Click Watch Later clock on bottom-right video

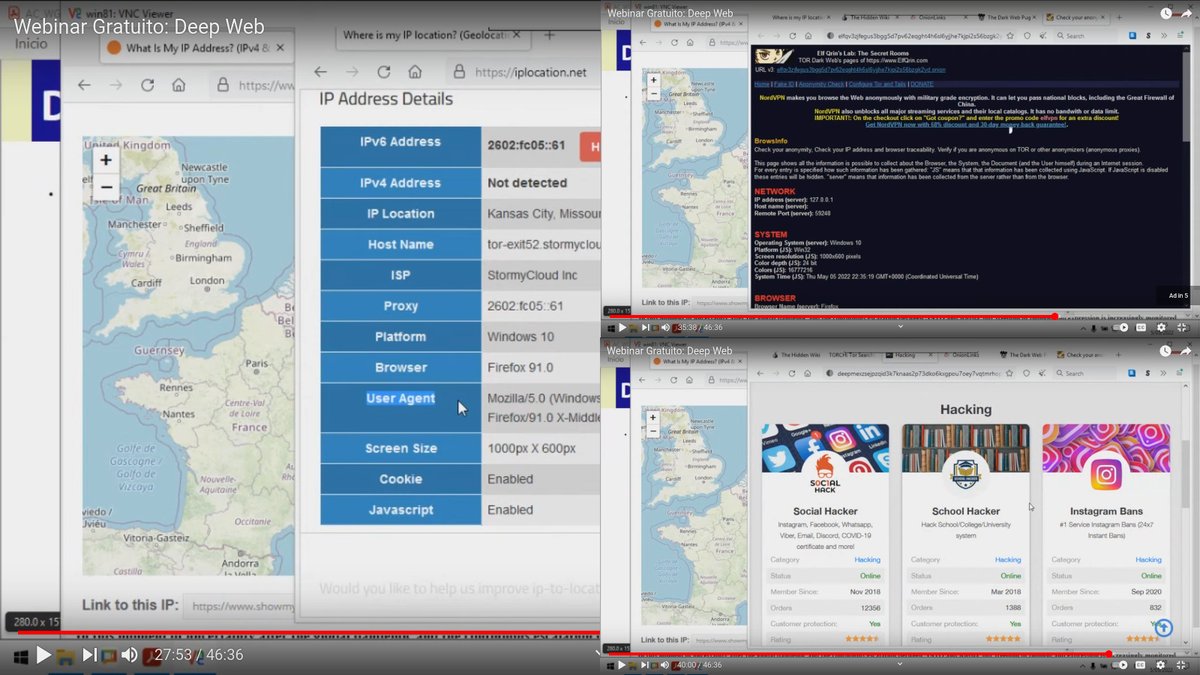(x=1166, y=351)
